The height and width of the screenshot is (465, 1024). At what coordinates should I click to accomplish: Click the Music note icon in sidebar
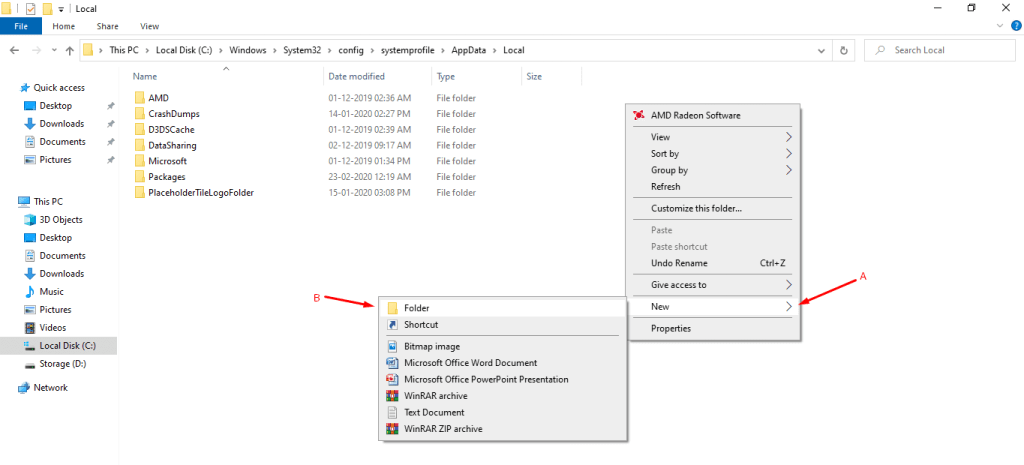29,291
